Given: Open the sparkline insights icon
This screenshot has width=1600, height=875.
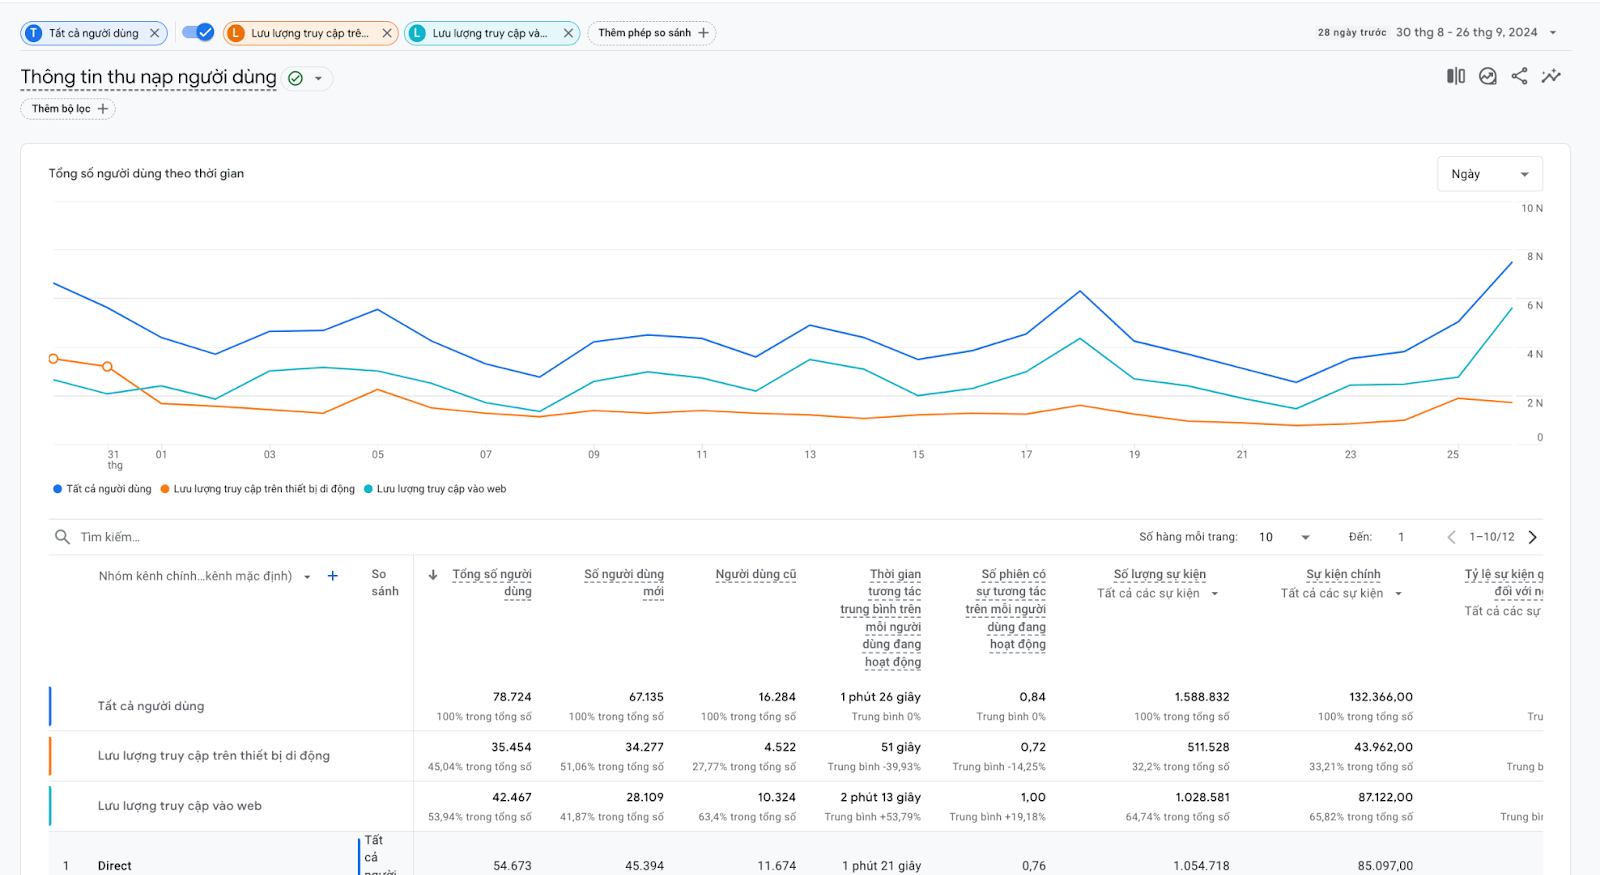Looking at the screenshot, I should tap(1551, 76).
